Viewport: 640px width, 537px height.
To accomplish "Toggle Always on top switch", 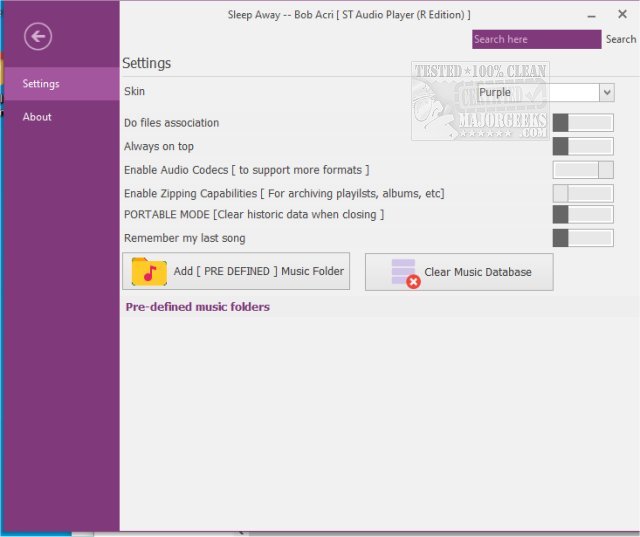I will 583,146.
